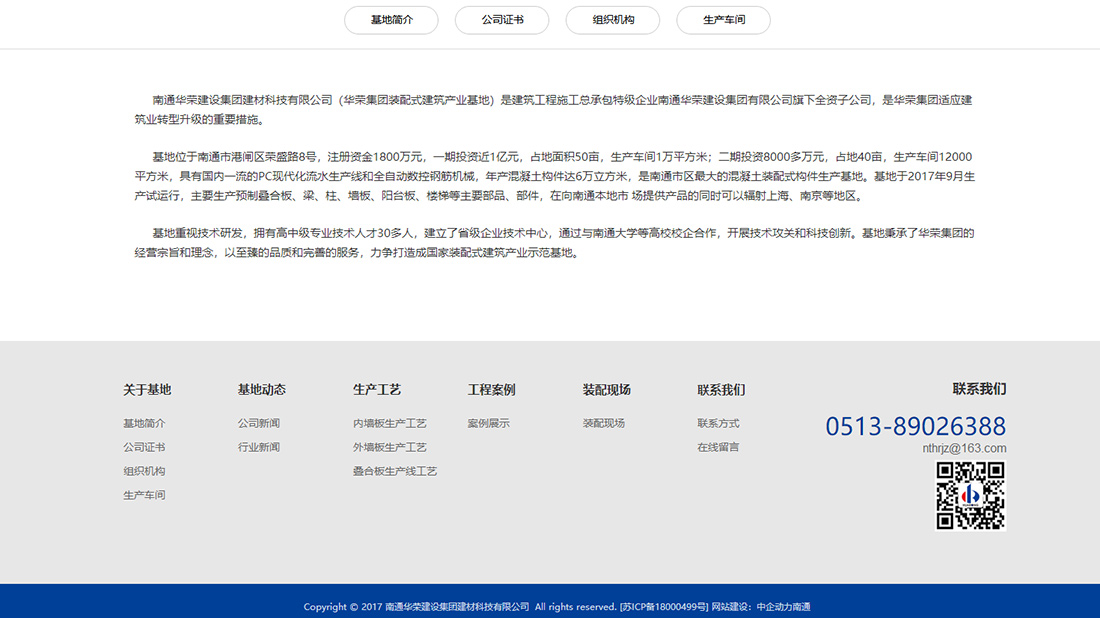
Task: Click the 南通 link in copyright bar
Action: point(800,607)
